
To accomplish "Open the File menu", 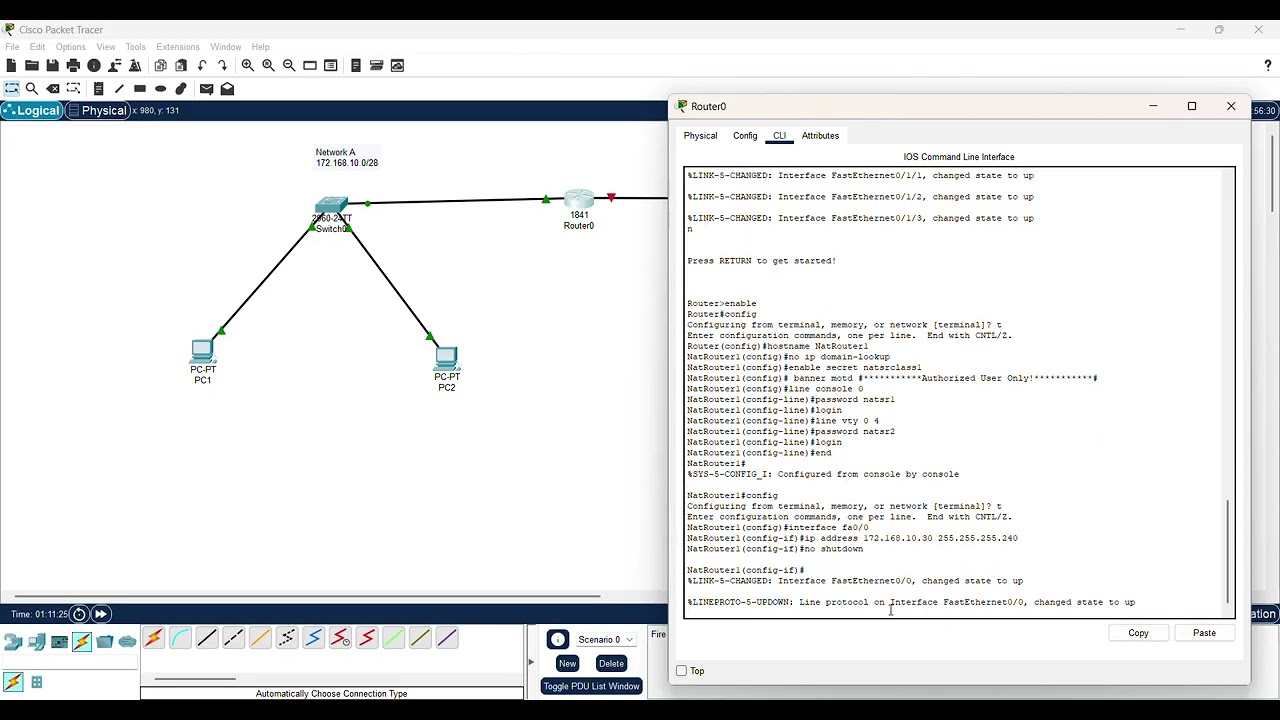I will [x=12, y=47].
